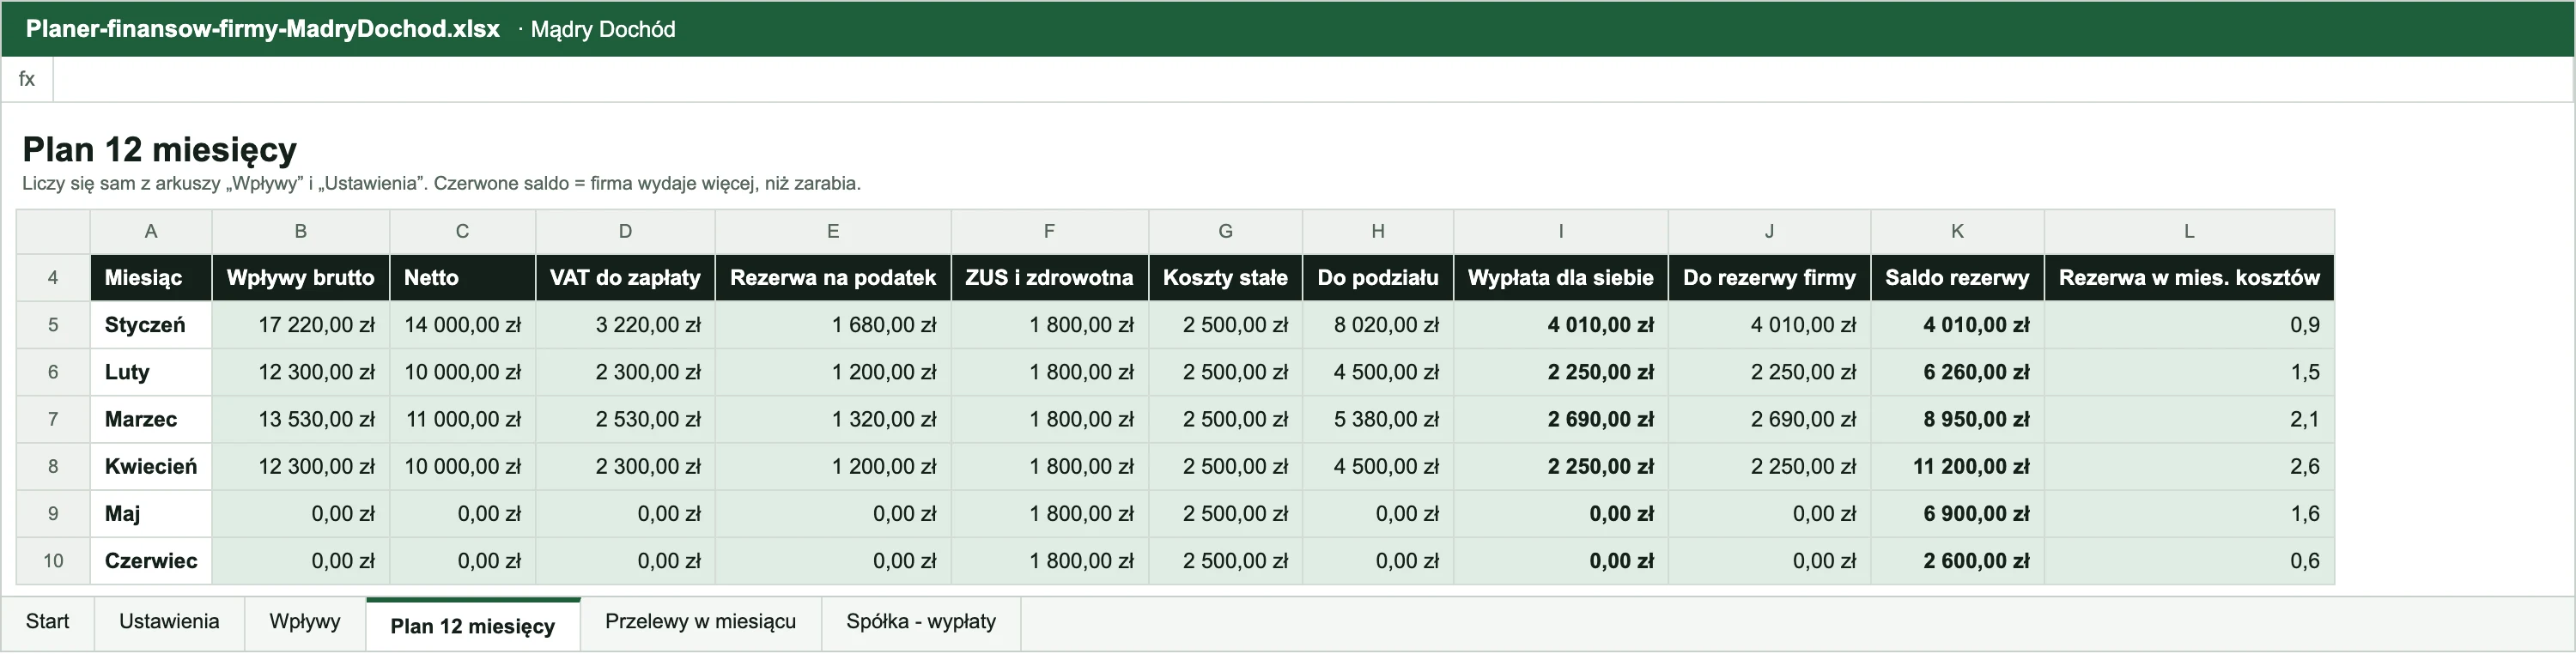Click cell with 14 000,00 zł
The width and height of the screenshot is (2576, 654).
click(463, 325)
